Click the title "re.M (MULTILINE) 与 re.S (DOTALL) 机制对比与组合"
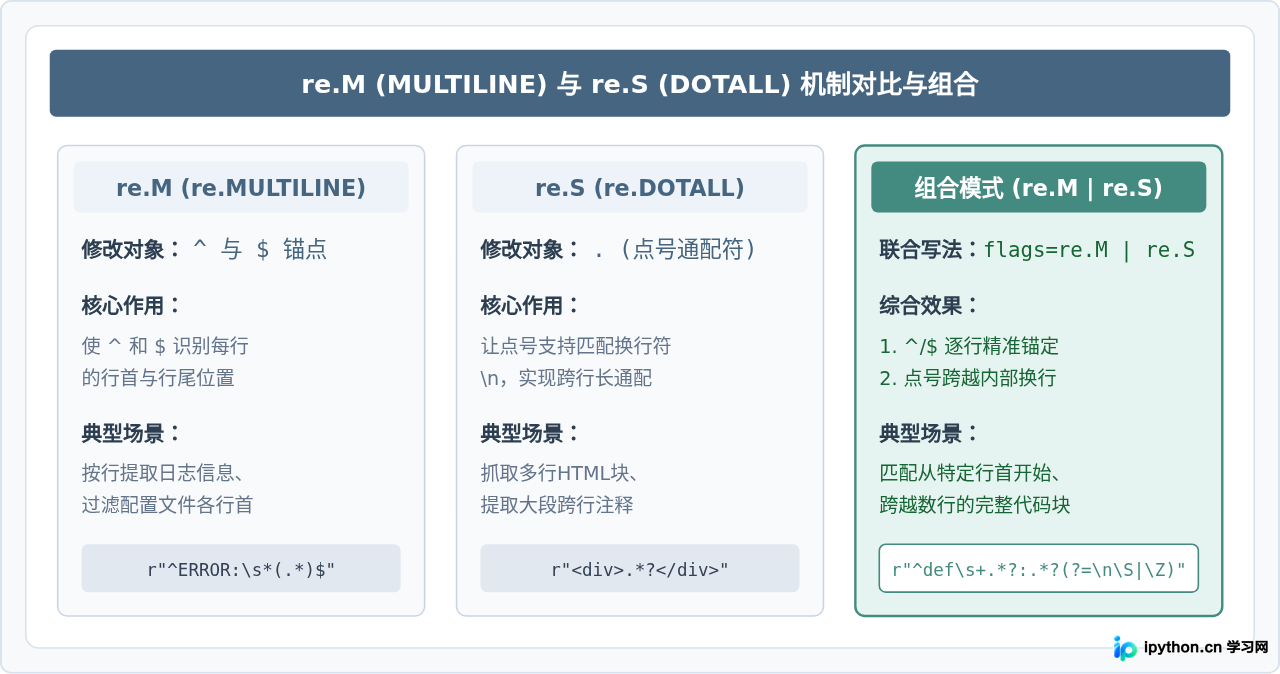Viewport: 1280px width, 674px height. [x=640, y=84]
